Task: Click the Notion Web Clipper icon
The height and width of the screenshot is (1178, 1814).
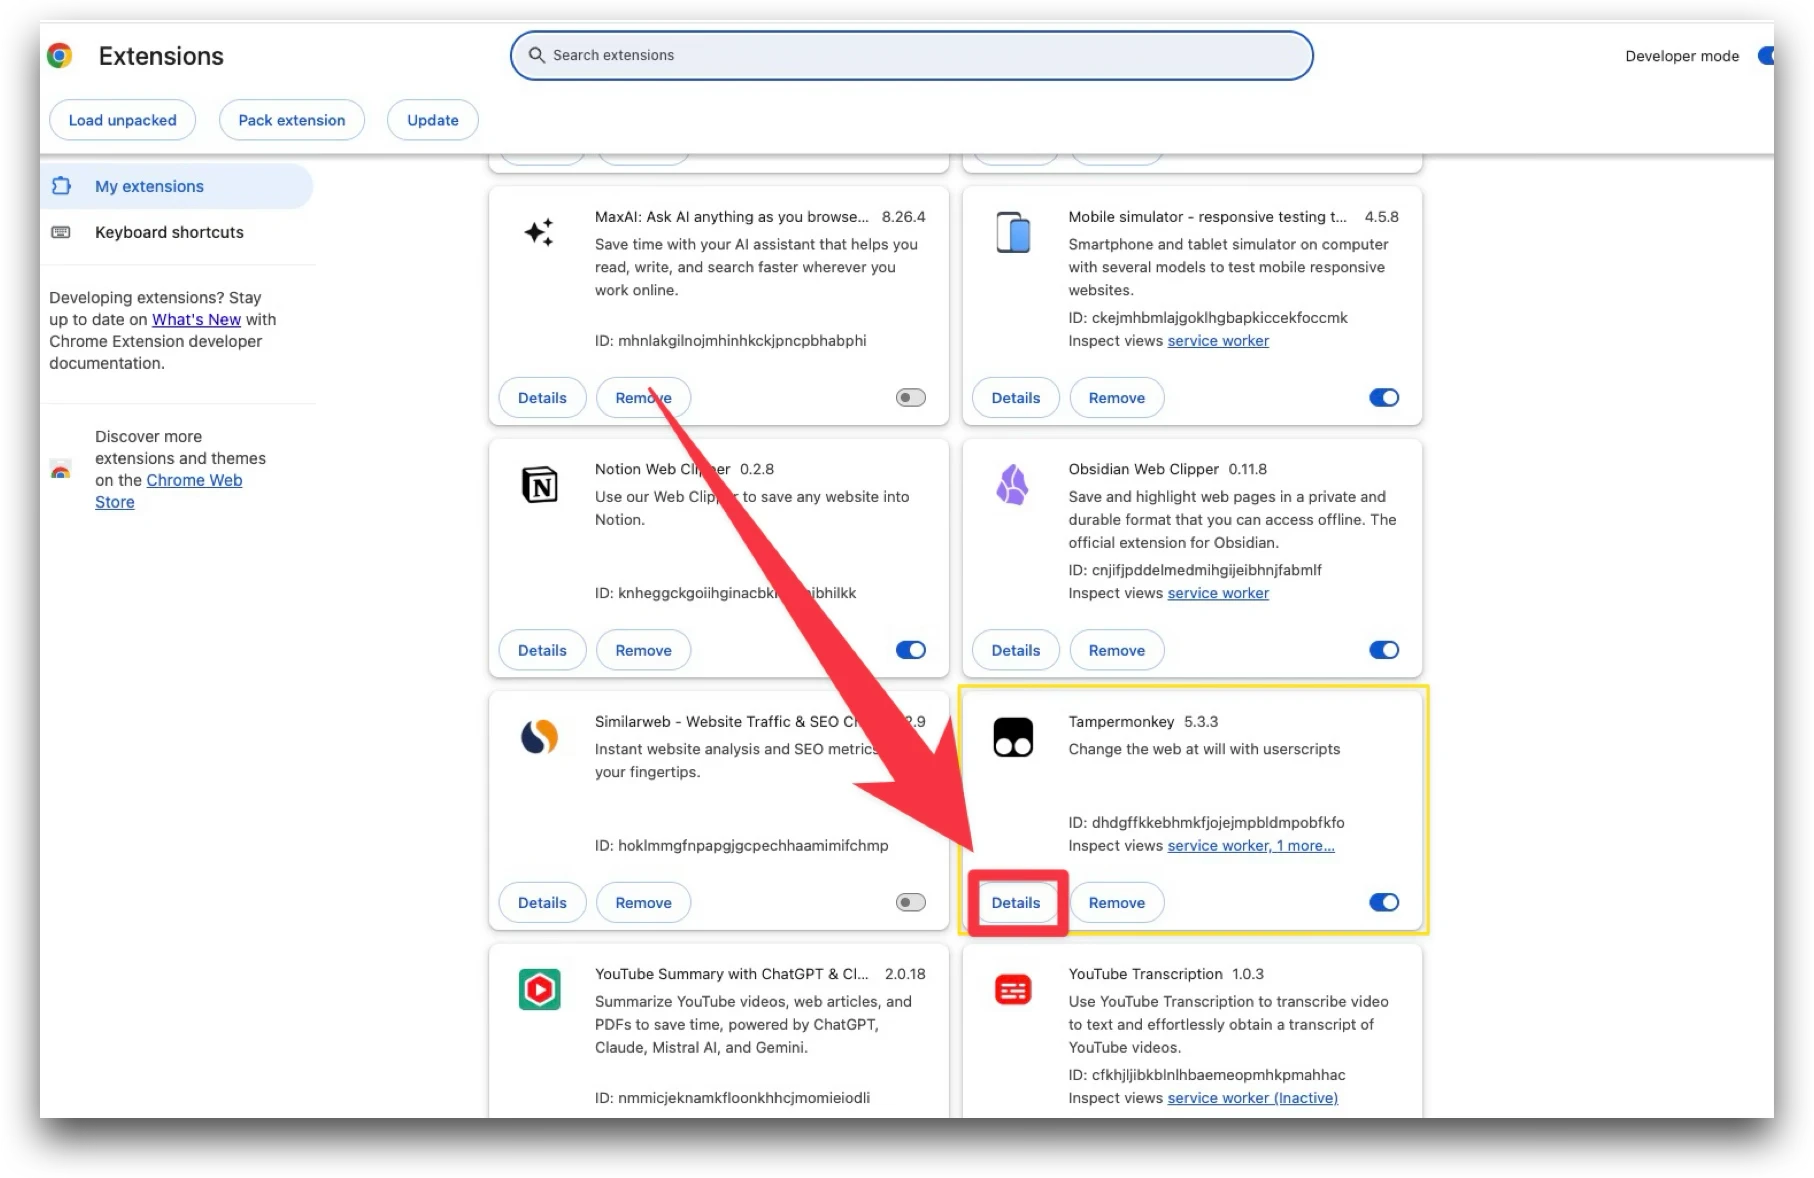Action: (540, 485)
